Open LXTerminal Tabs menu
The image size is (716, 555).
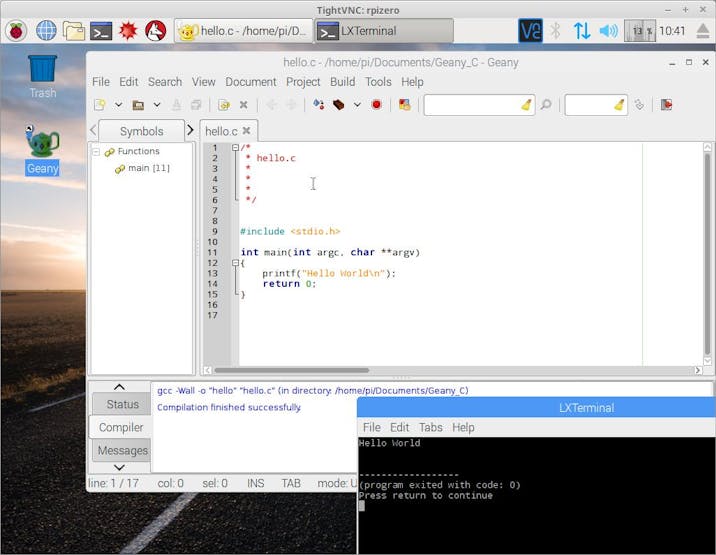430,427
